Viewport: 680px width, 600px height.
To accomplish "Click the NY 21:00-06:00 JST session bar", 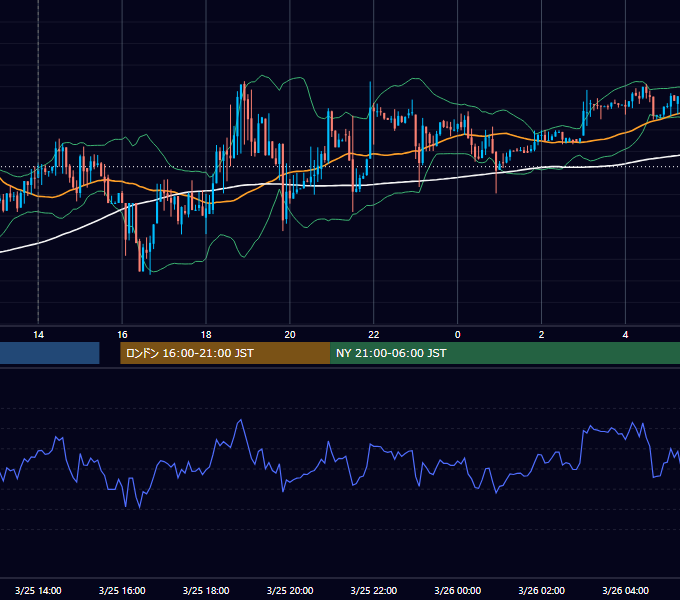I will tap(505, 353).
